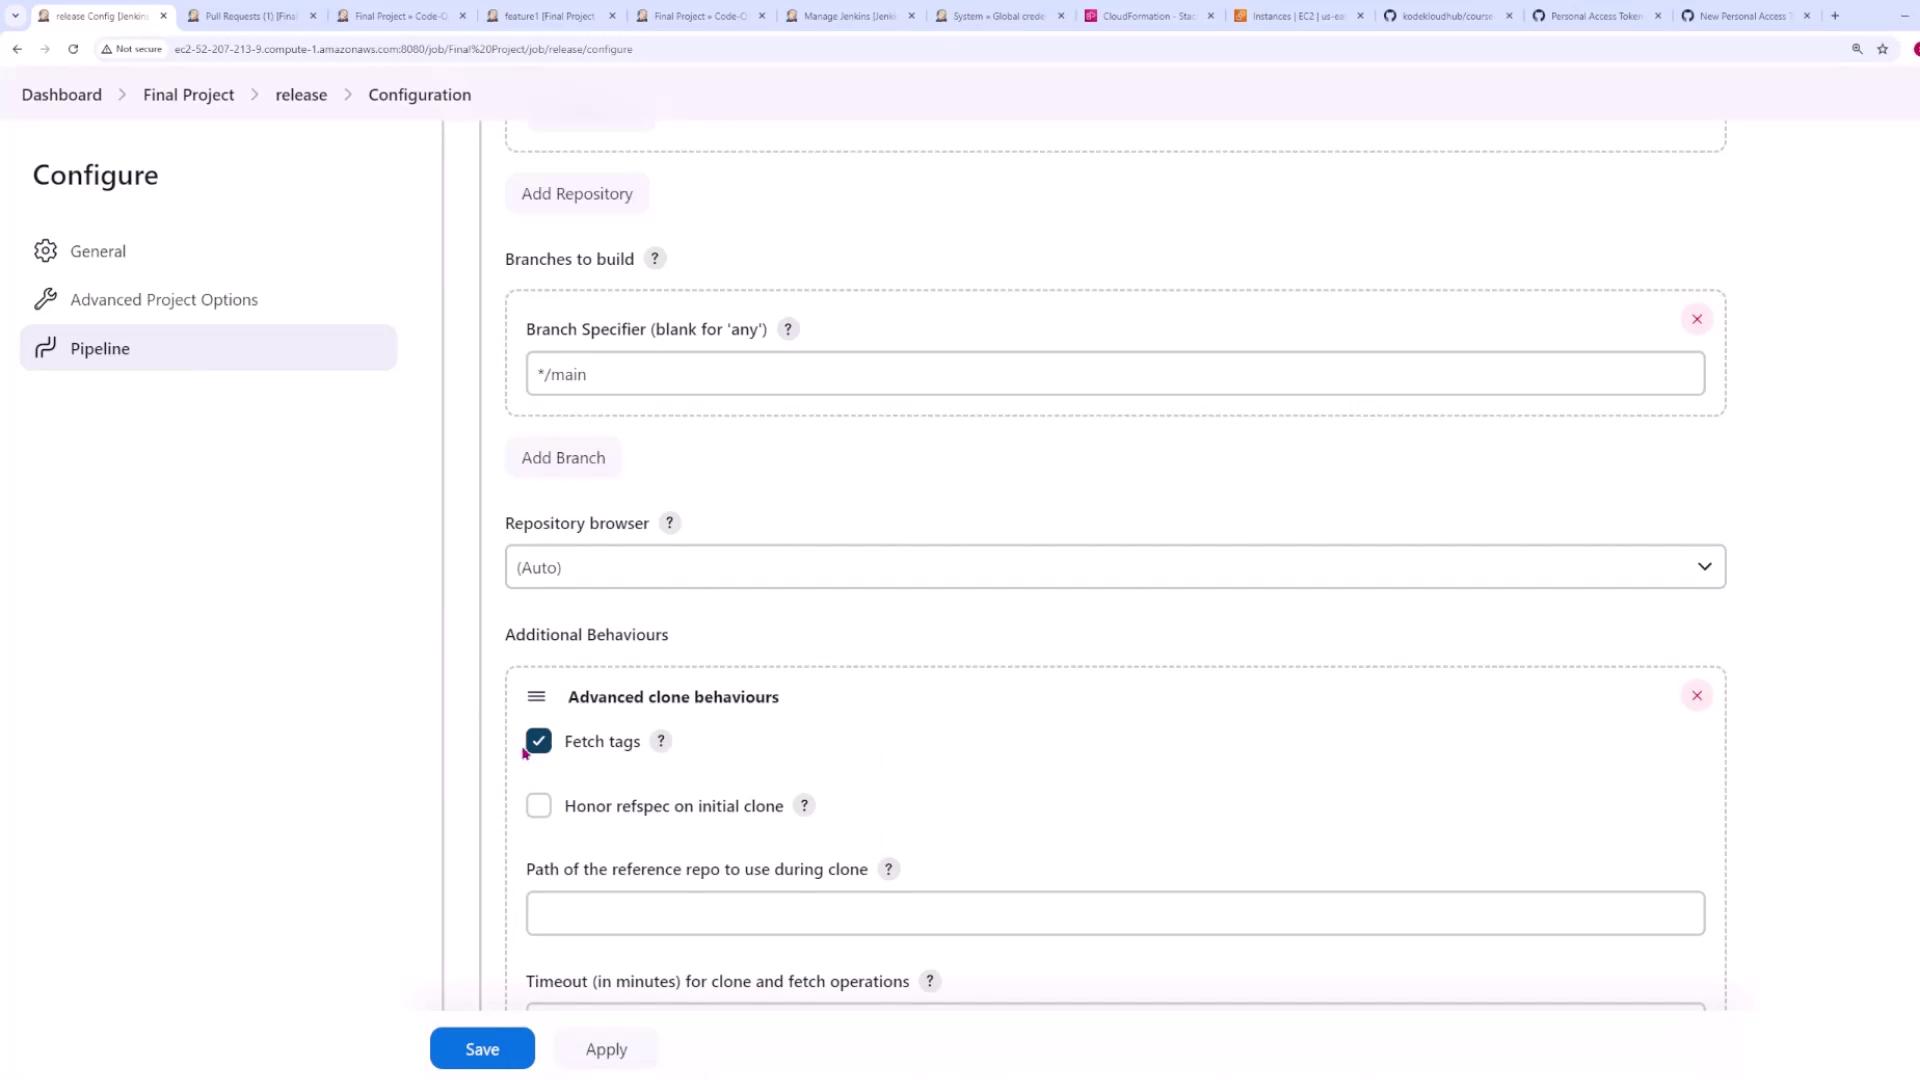Click help icon next to Timeout for clone label

930,981
